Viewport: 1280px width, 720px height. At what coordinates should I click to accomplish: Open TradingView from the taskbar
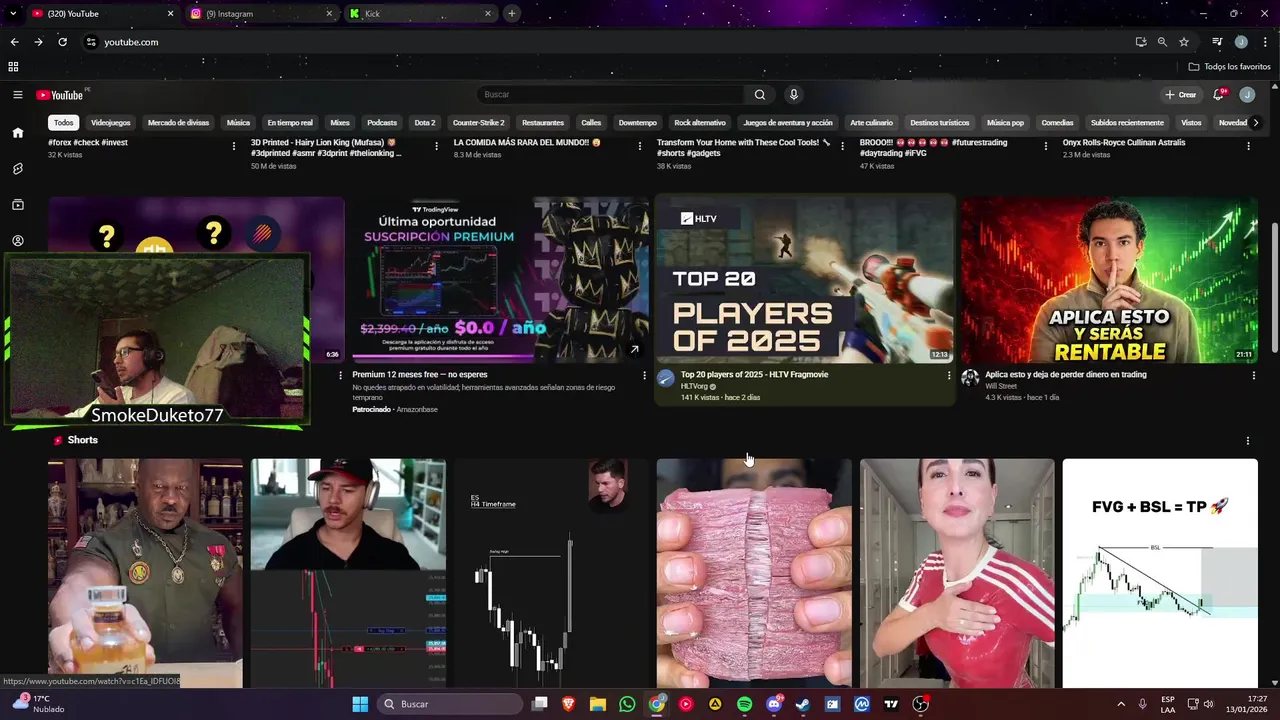click(x=891, y=704)
